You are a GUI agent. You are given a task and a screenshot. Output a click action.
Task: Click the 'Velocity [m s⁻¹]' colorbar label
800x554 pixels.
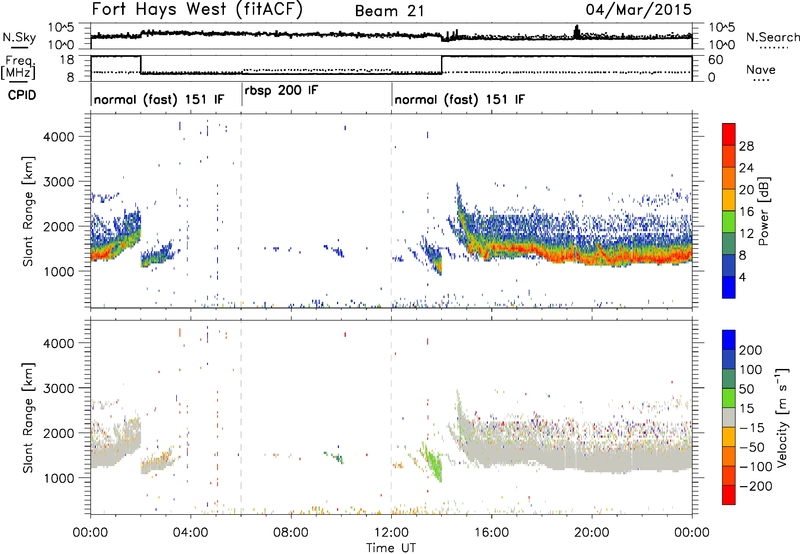[781, 417]
